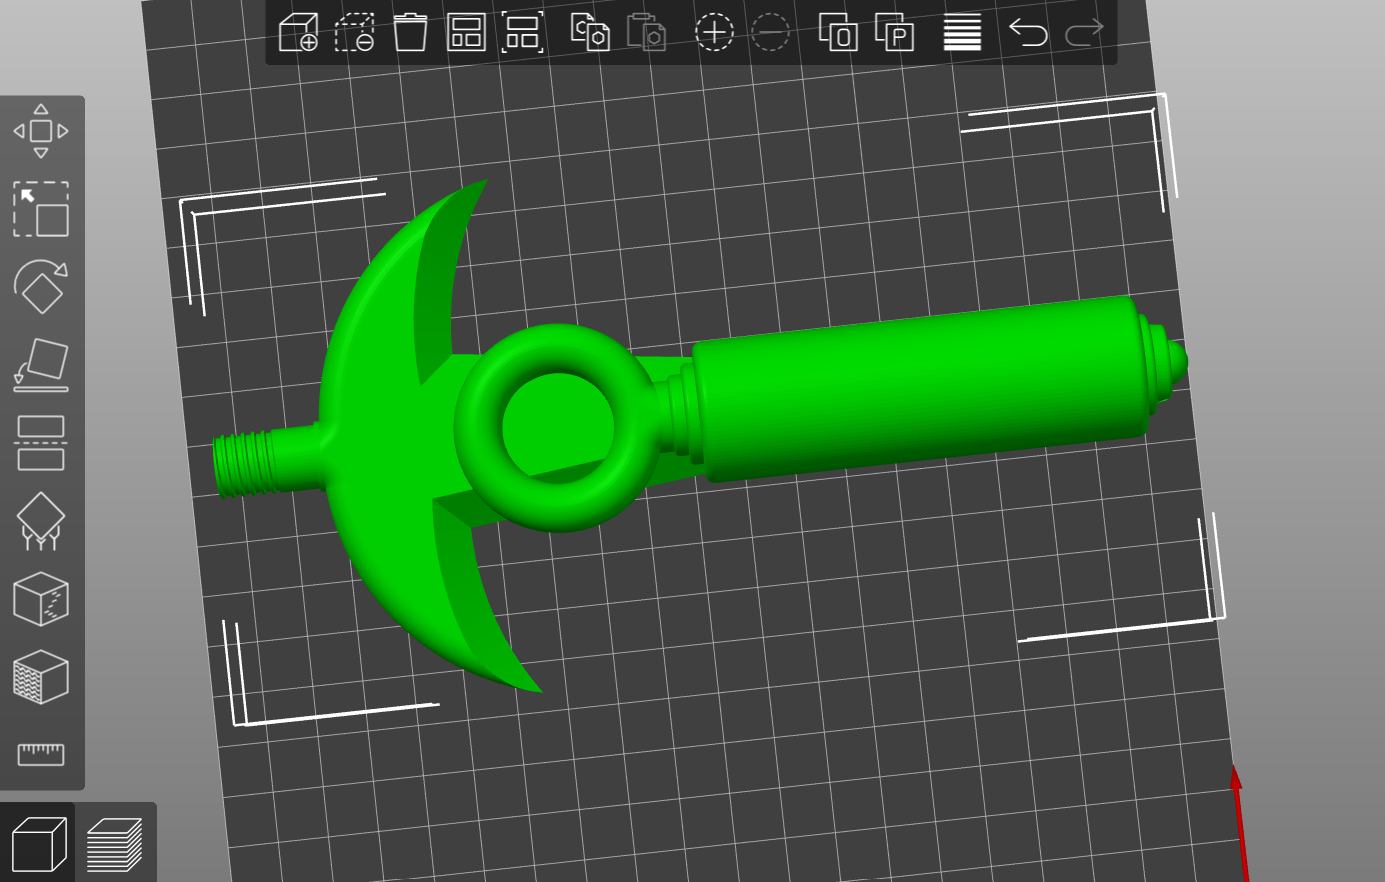Open the Seam painting tool
Image resolution: width=1385 pixels, height=882 pixels.
tap(41, 599)
